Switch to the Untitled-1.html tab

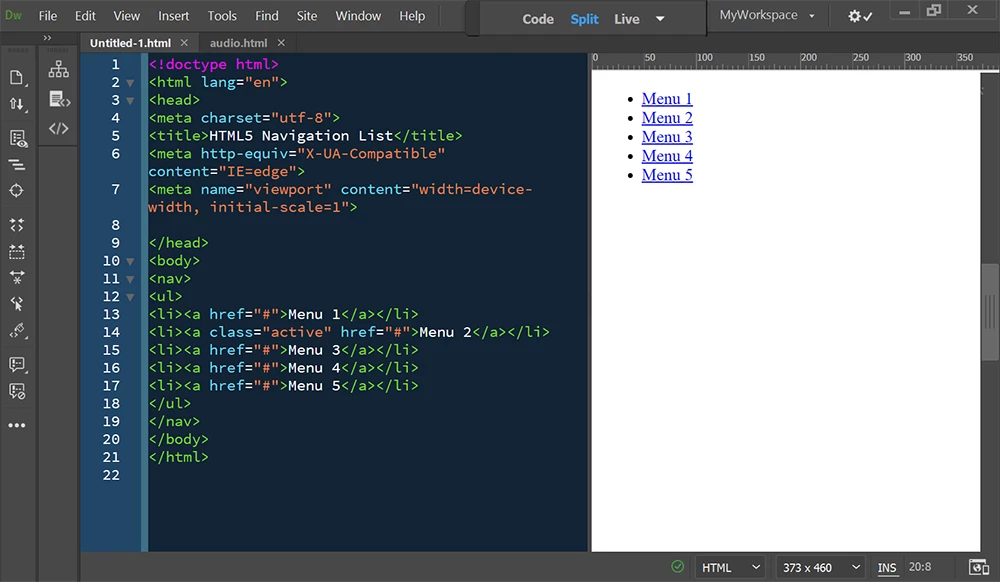[130, 43]
